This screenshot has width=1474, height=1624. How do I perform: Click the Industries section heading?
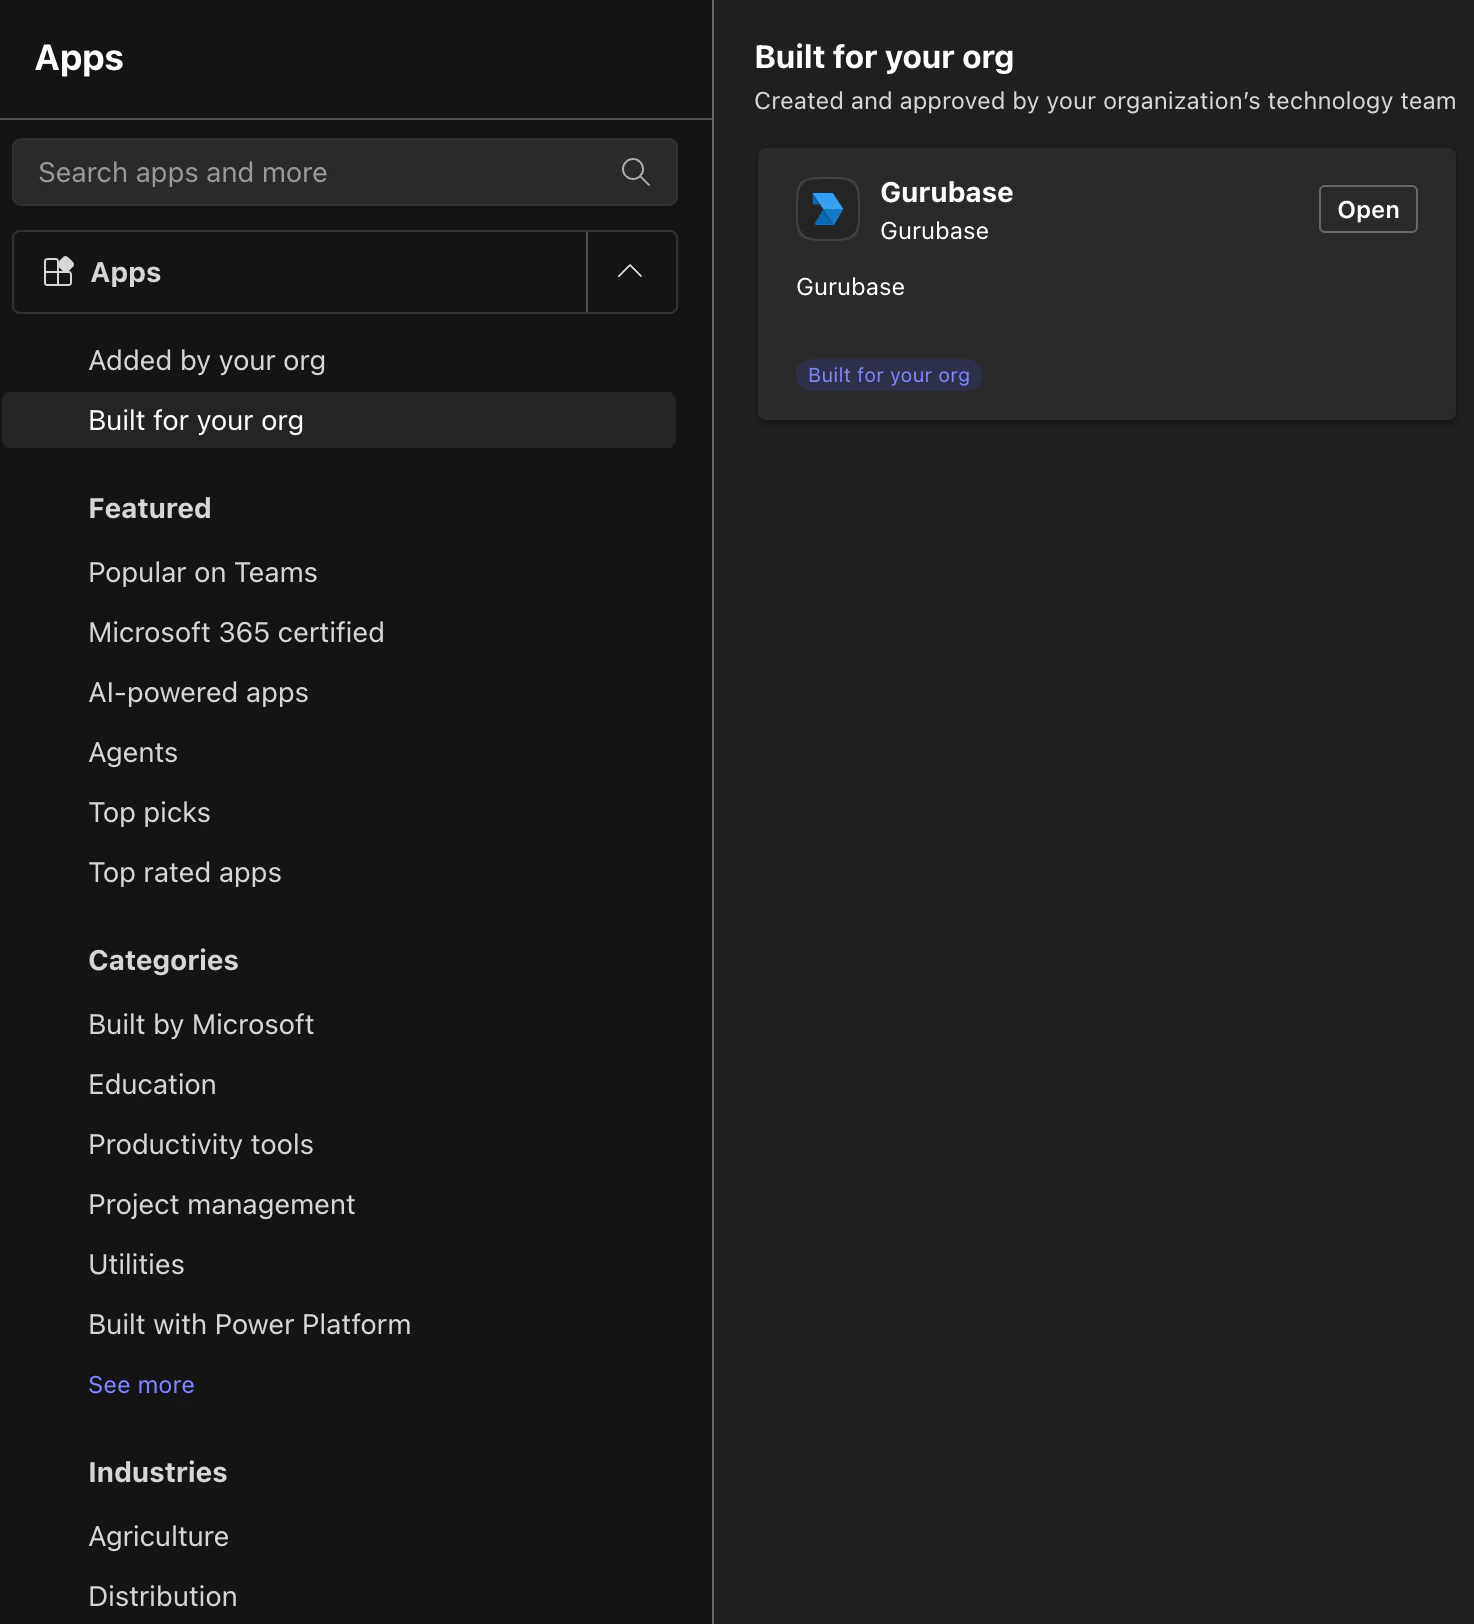tap(158, 1472)
